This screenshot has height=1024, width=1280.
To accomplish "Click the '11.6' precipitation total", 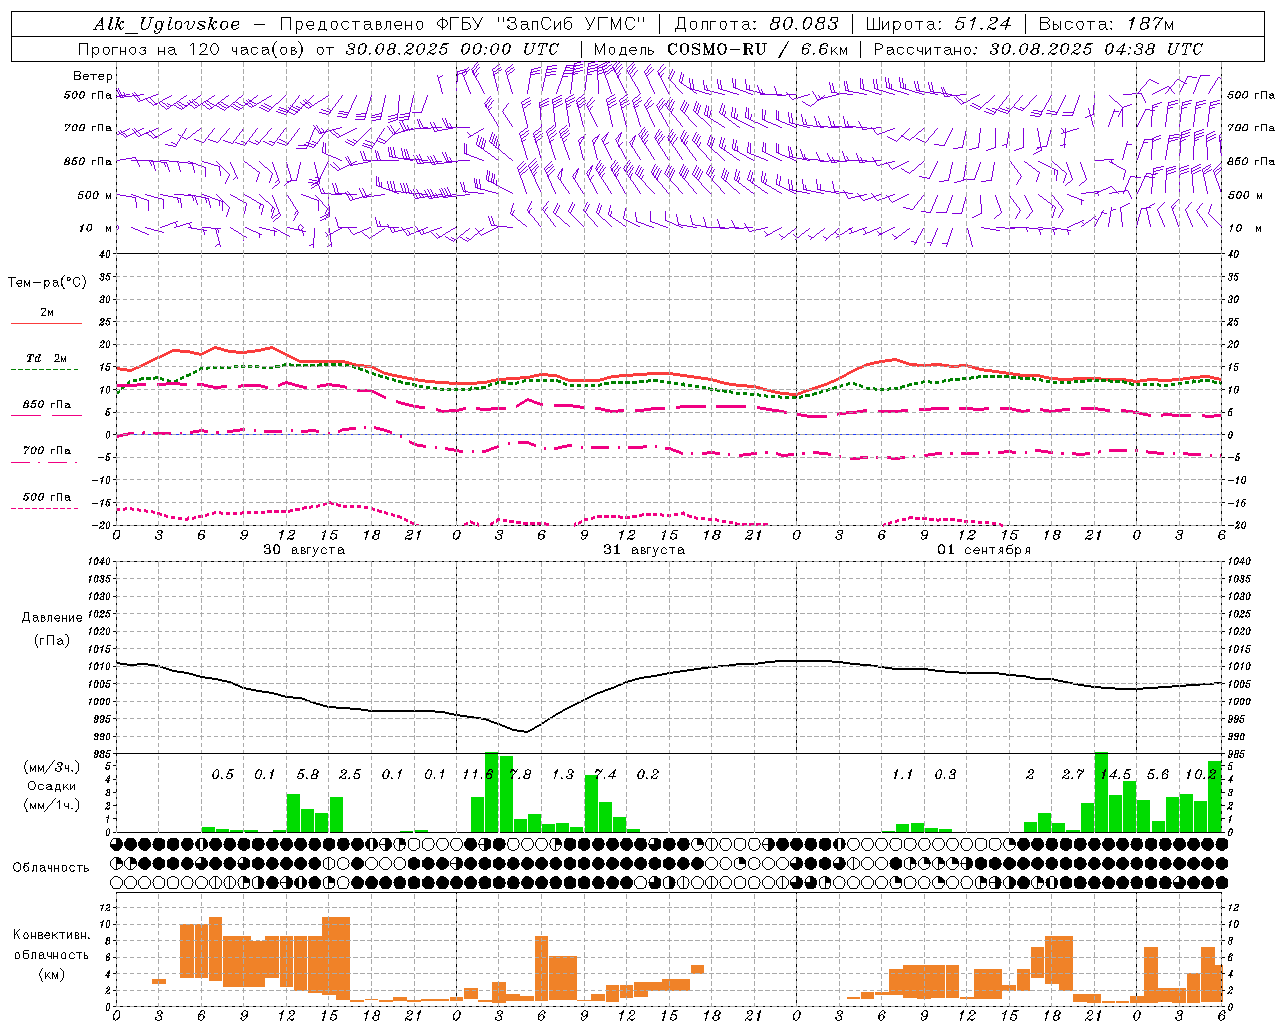I will [477, 775].
